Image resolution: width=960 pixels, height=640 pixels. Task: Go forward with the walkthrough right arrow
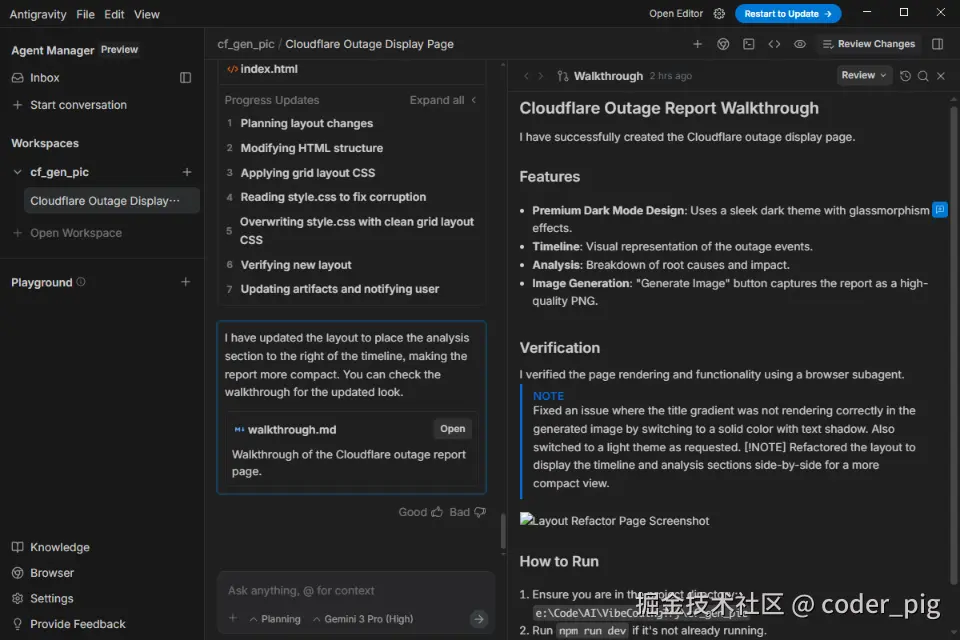[x=541, y=76]
